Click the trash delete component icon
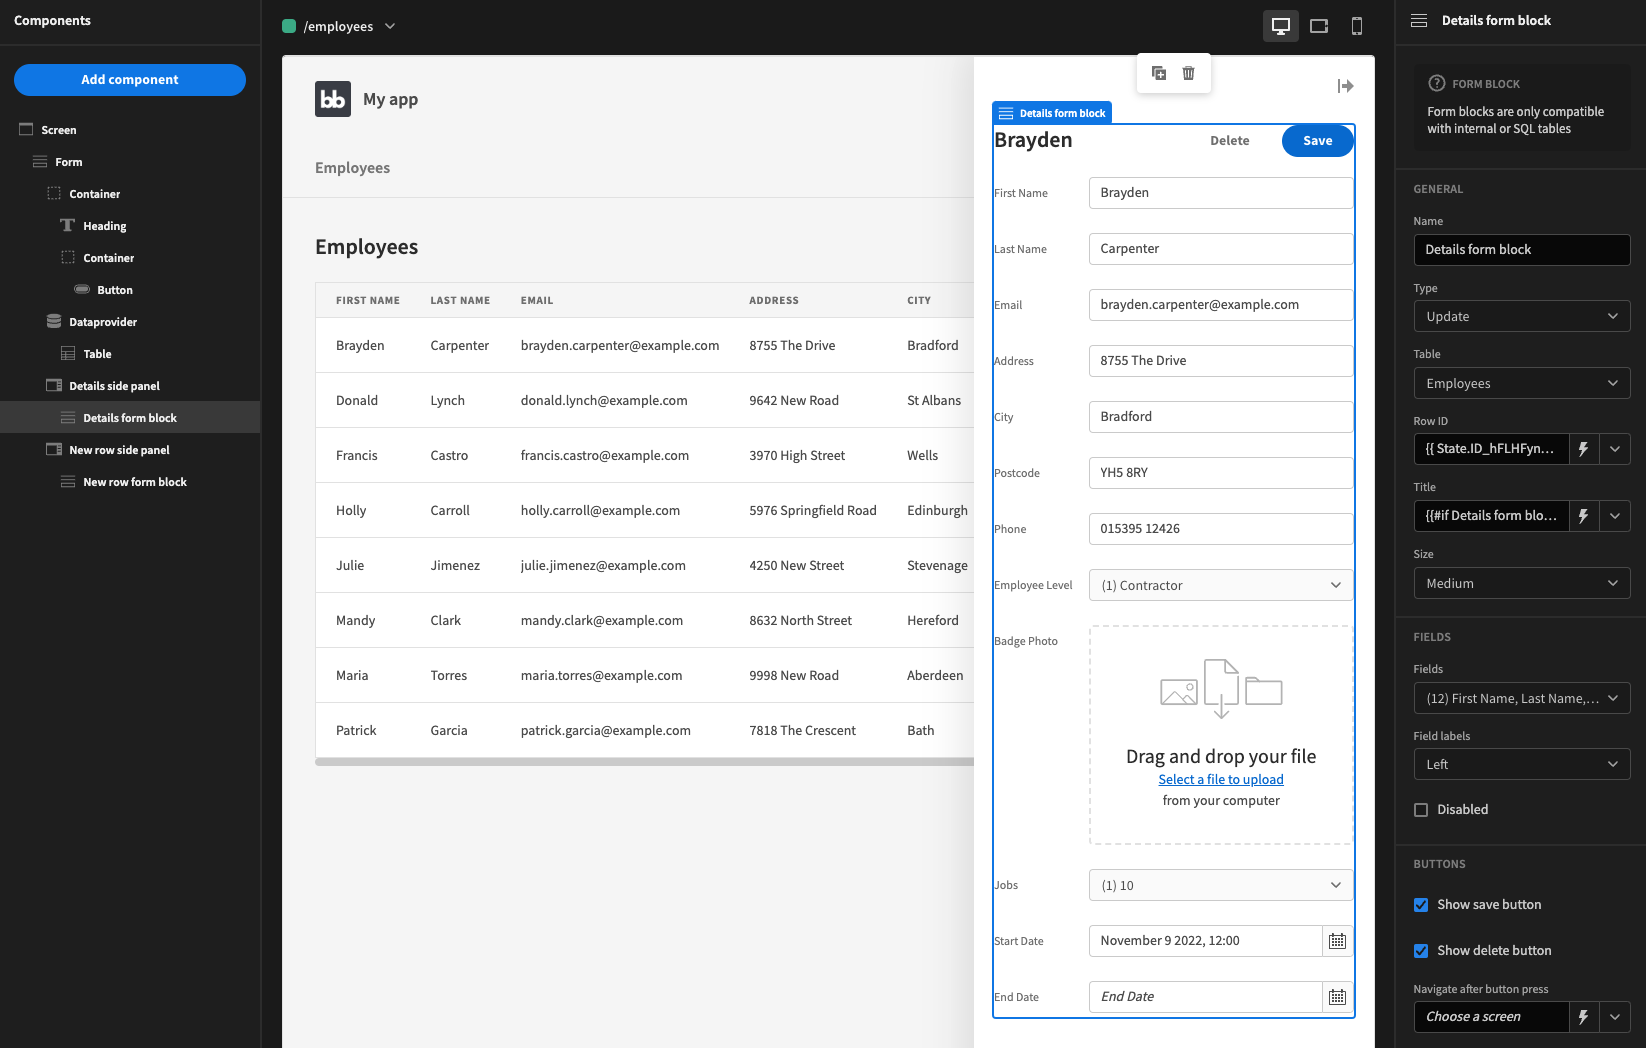Image resolution: width=1646 pixels, height=1048 pixels. pos(1188,73)
